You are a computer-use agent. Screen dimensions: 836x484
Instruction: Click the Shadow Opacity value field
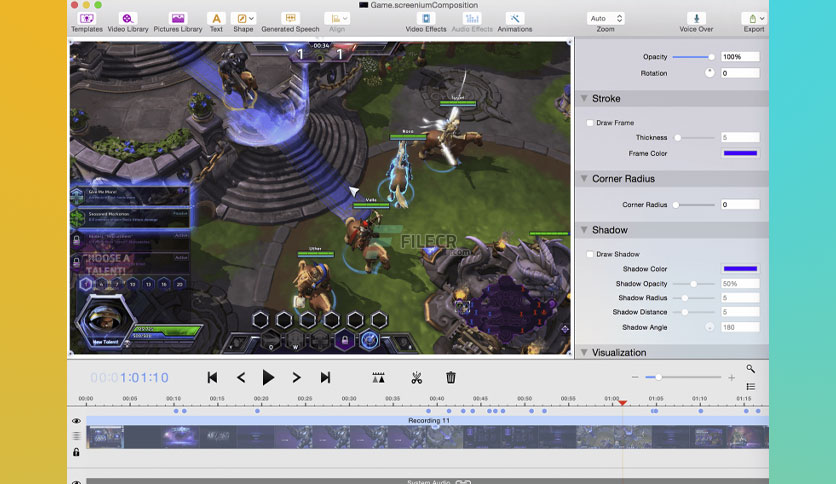point(740,284)
